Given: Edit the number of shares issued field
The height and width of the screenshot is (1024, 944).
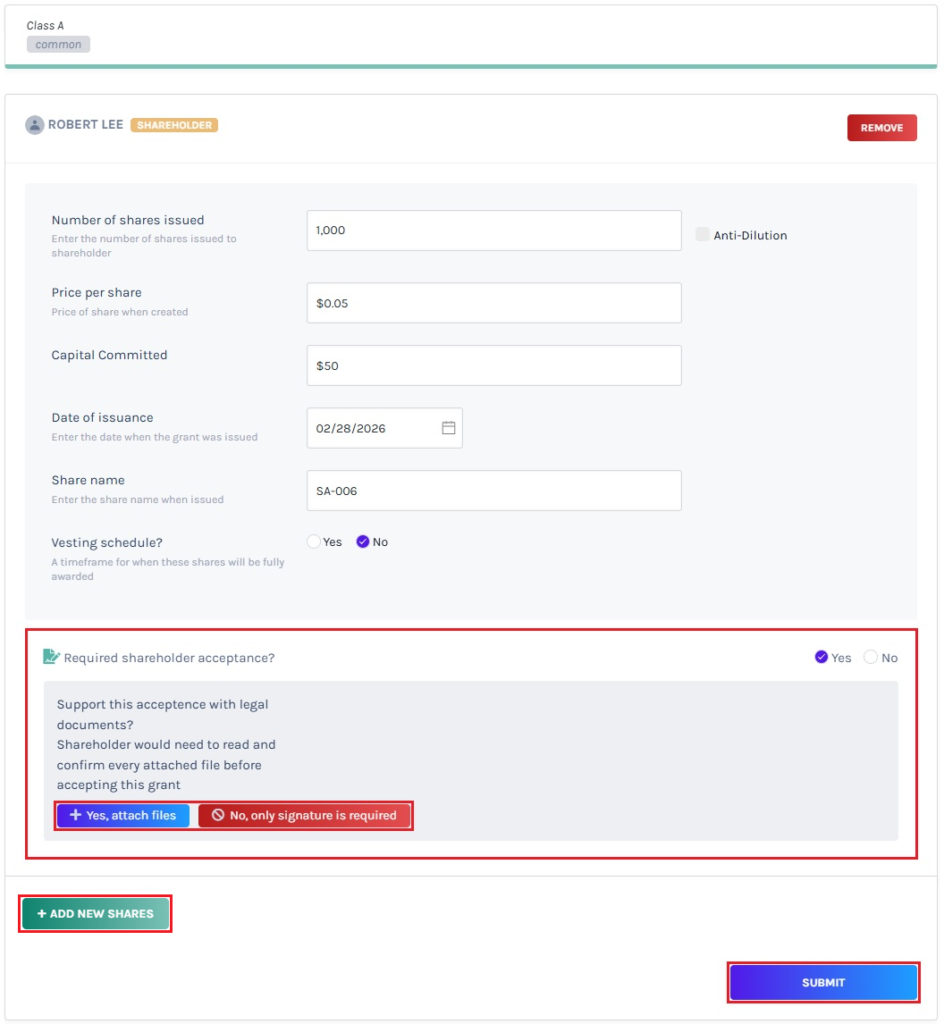Looking at the screenshot, I should pos(494,230).
